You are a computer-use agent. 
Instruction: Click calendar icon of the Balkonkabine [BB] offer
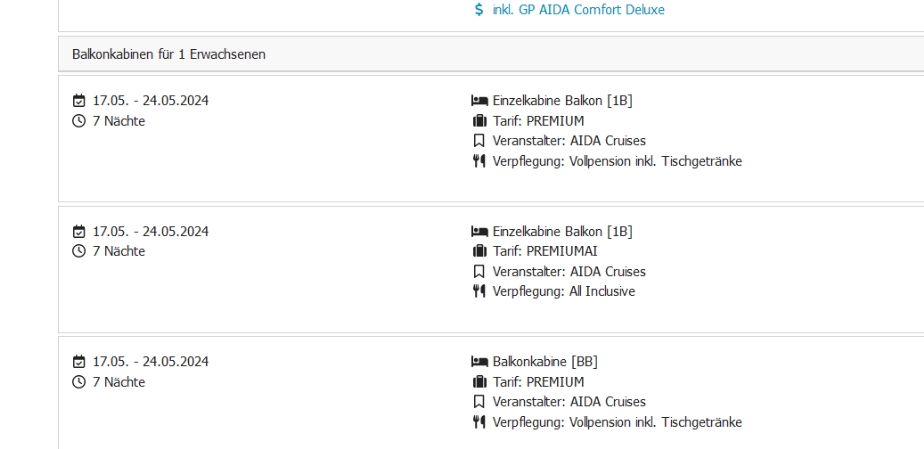[x=78, y=362]
